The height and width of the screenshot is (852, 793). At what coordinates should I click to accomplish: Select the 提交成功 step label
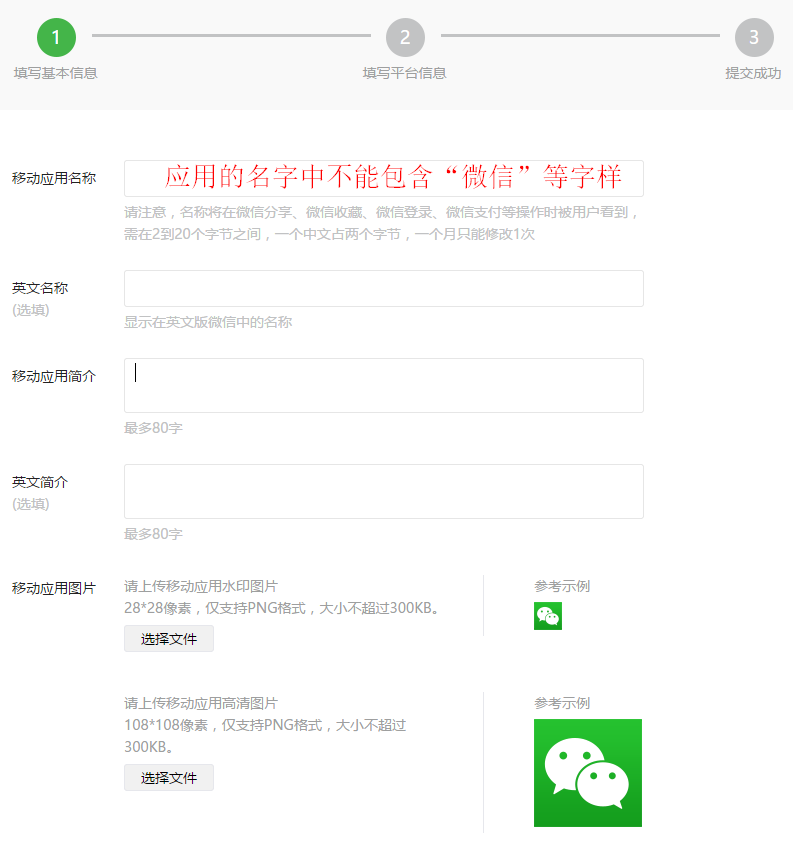tap(753, 73)
